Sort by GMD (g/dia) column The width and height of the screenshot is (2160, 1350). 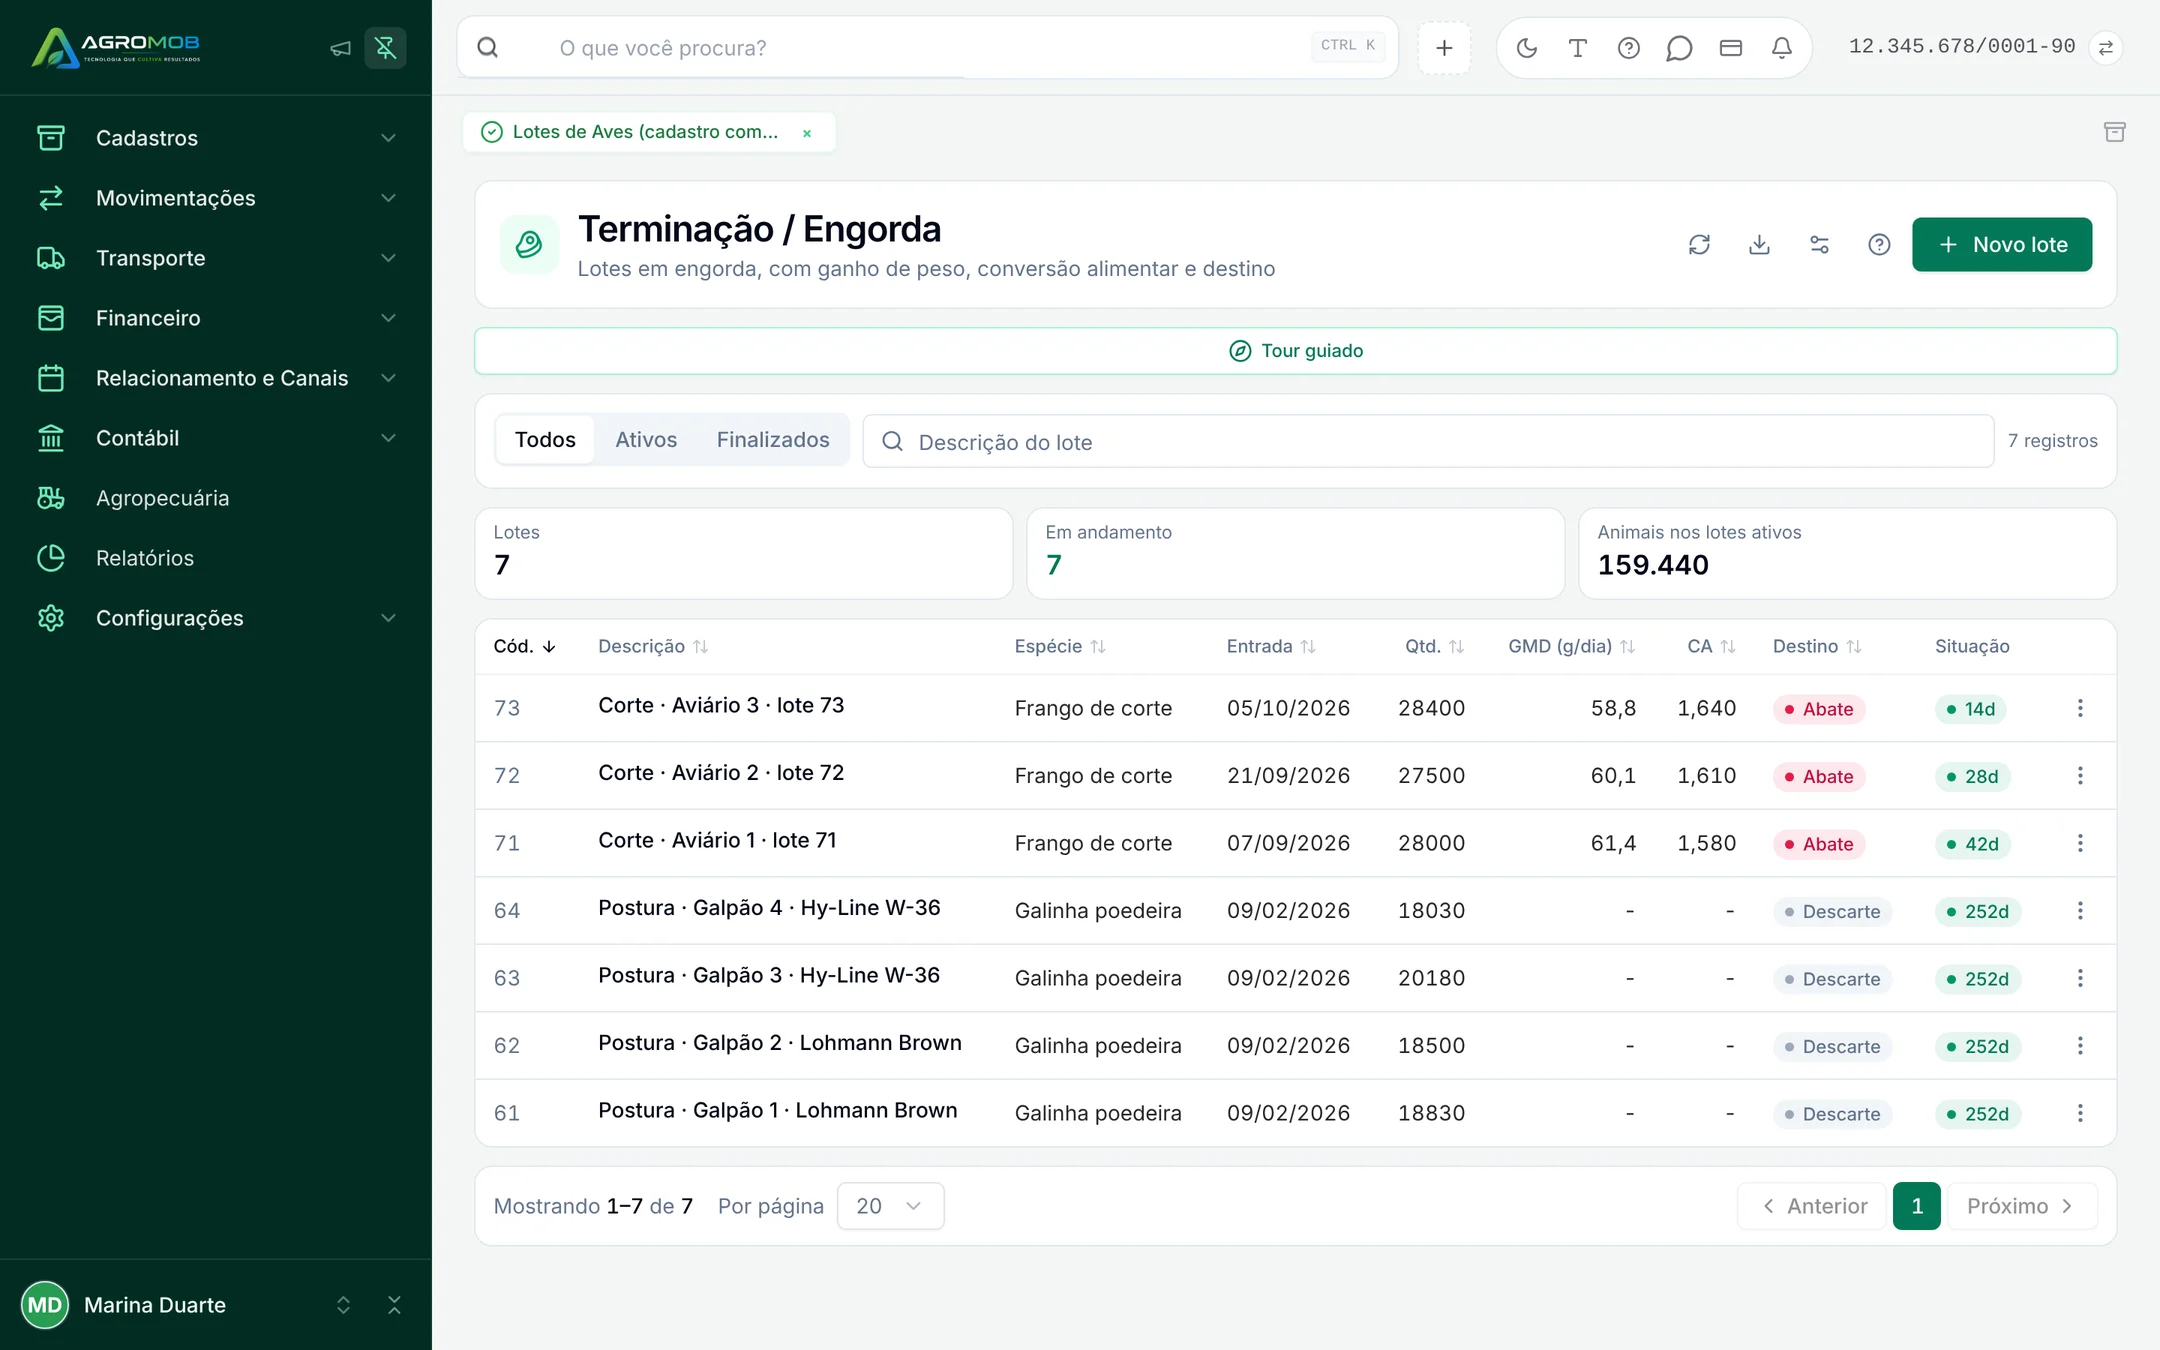1571,647
